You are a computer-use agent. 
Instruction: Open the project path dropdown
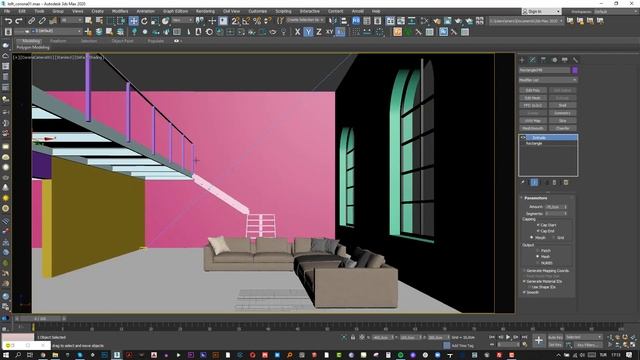pos(527,20)
